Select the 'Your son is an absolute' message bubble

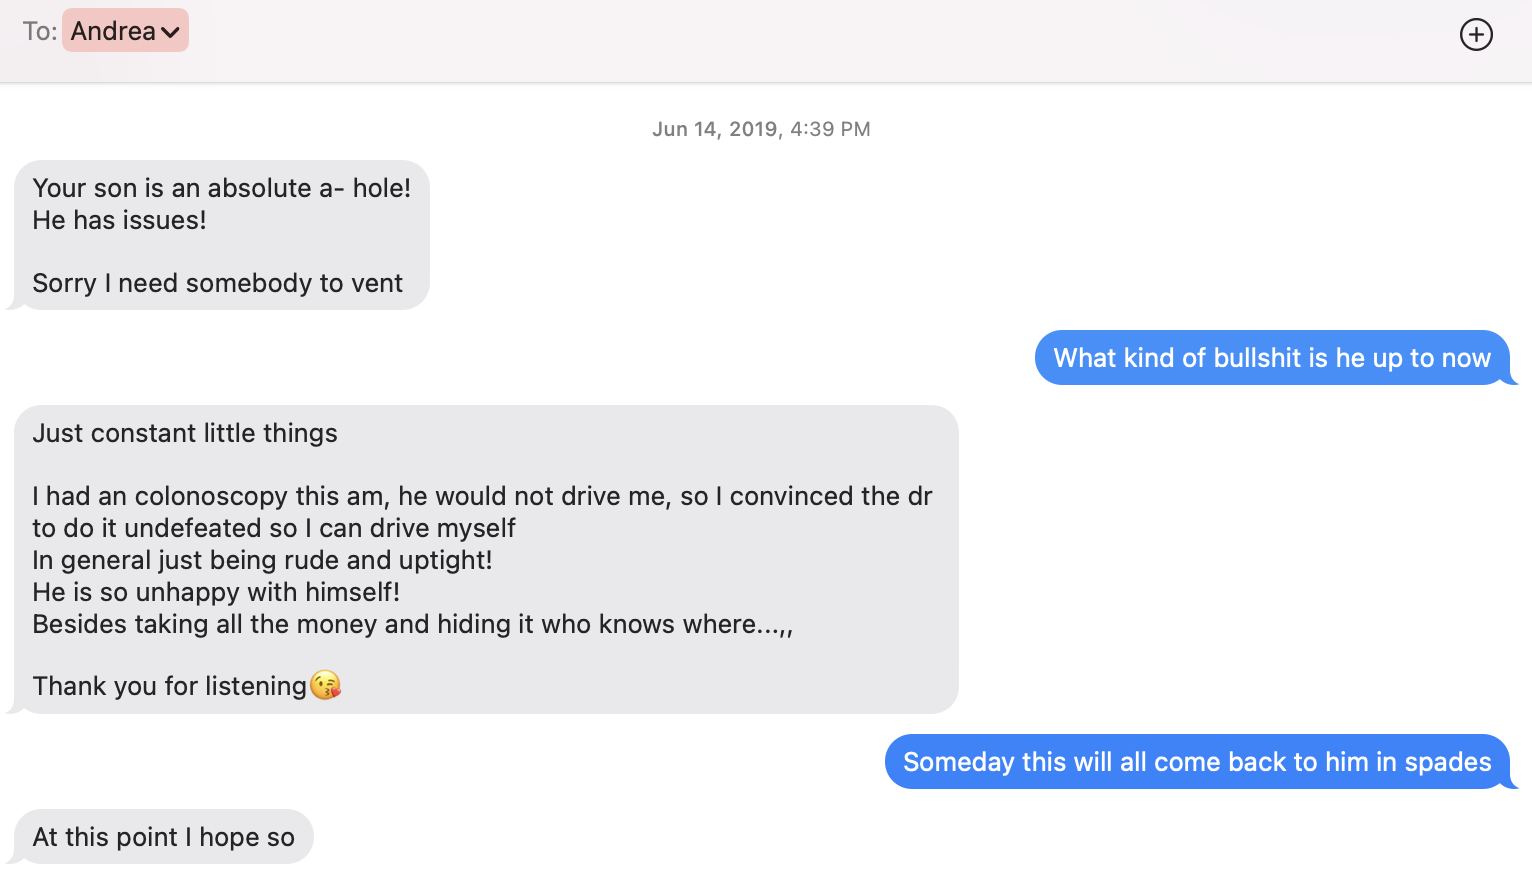(x=222, y=235)
